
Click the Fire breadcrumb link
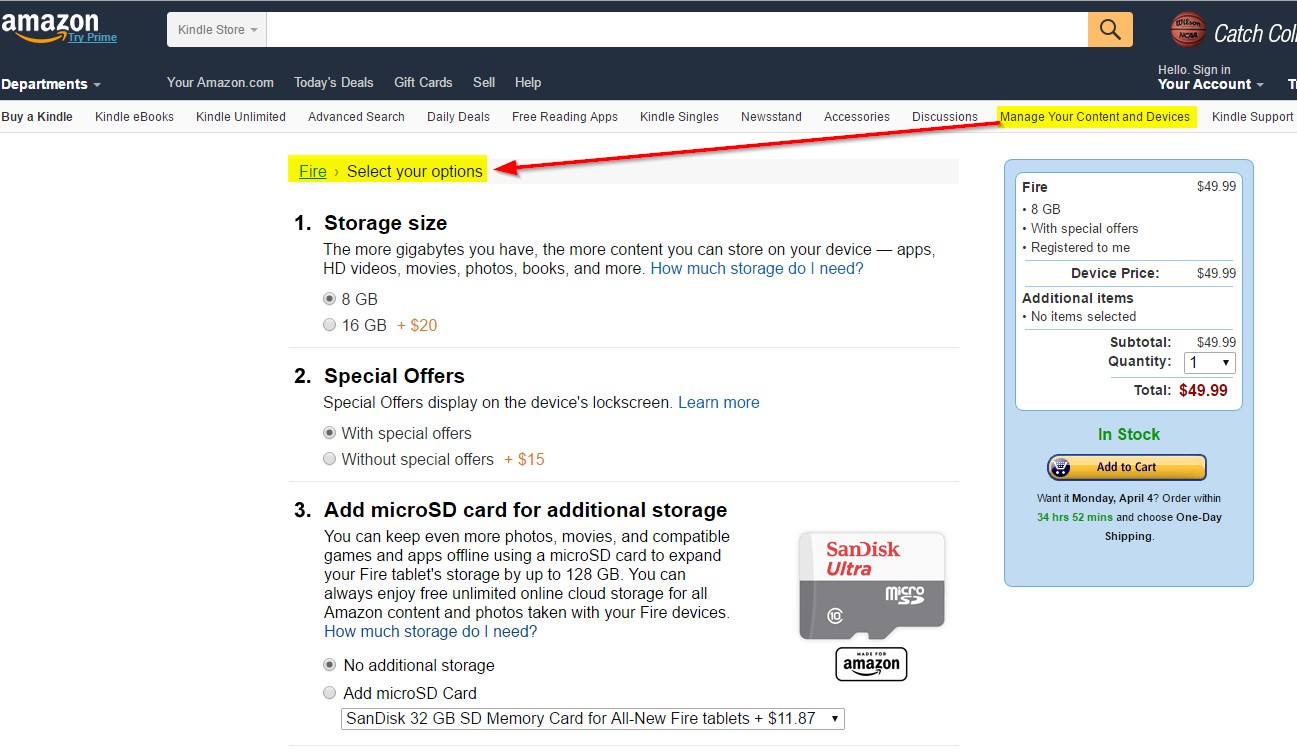[313, 171]
